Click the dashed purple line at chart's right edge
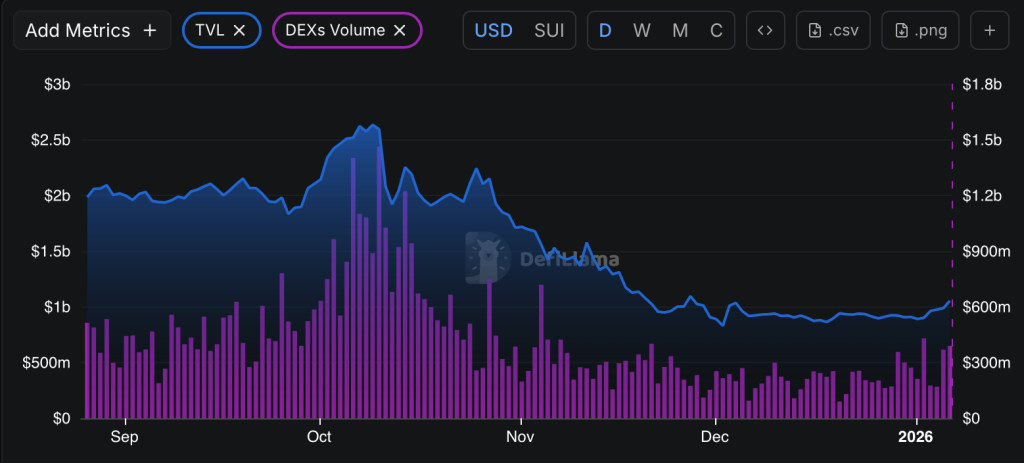This screenshot has height=463, width=1024. point(951,200)
